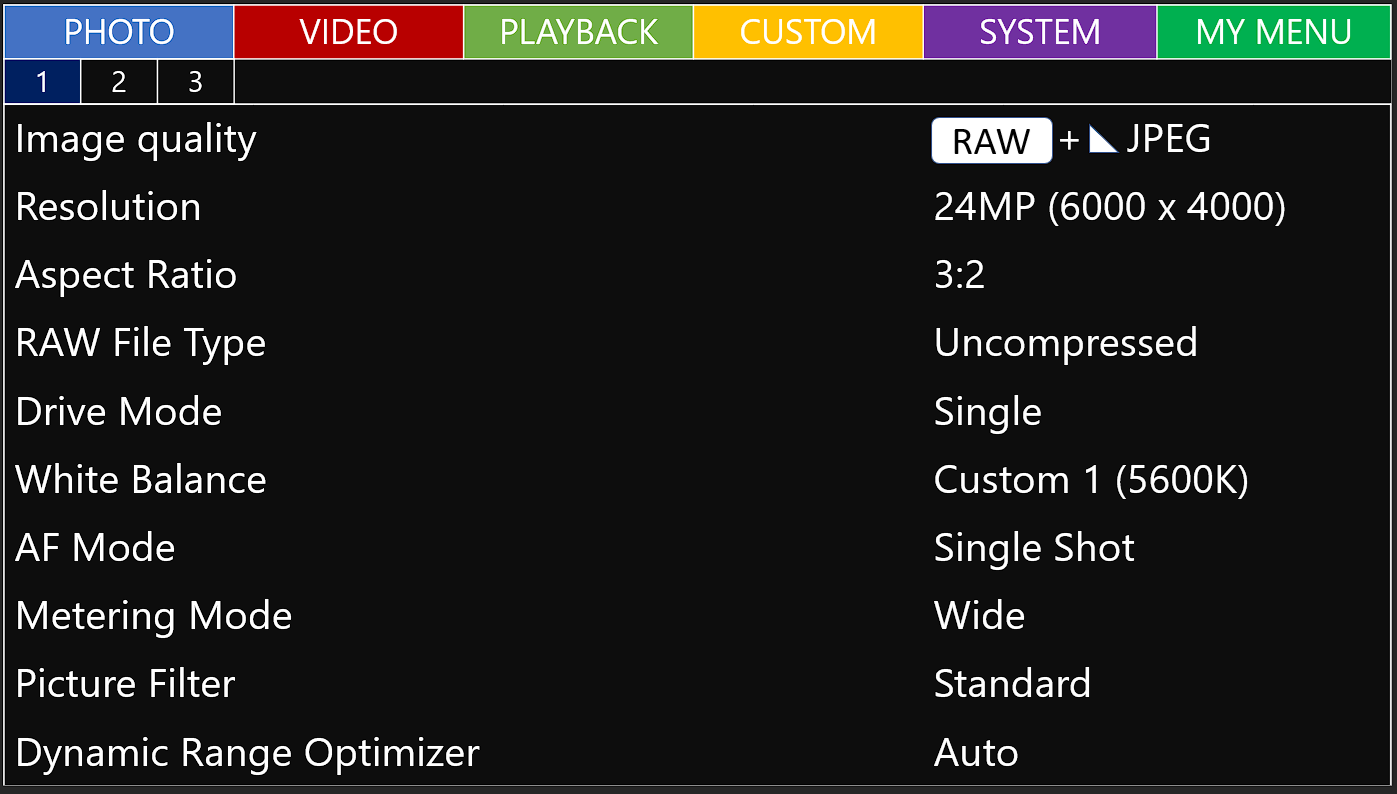This screenshot has width=1397, height=794.
Task: Jump to Photo menu page 3
Action: tap(195, 82)
